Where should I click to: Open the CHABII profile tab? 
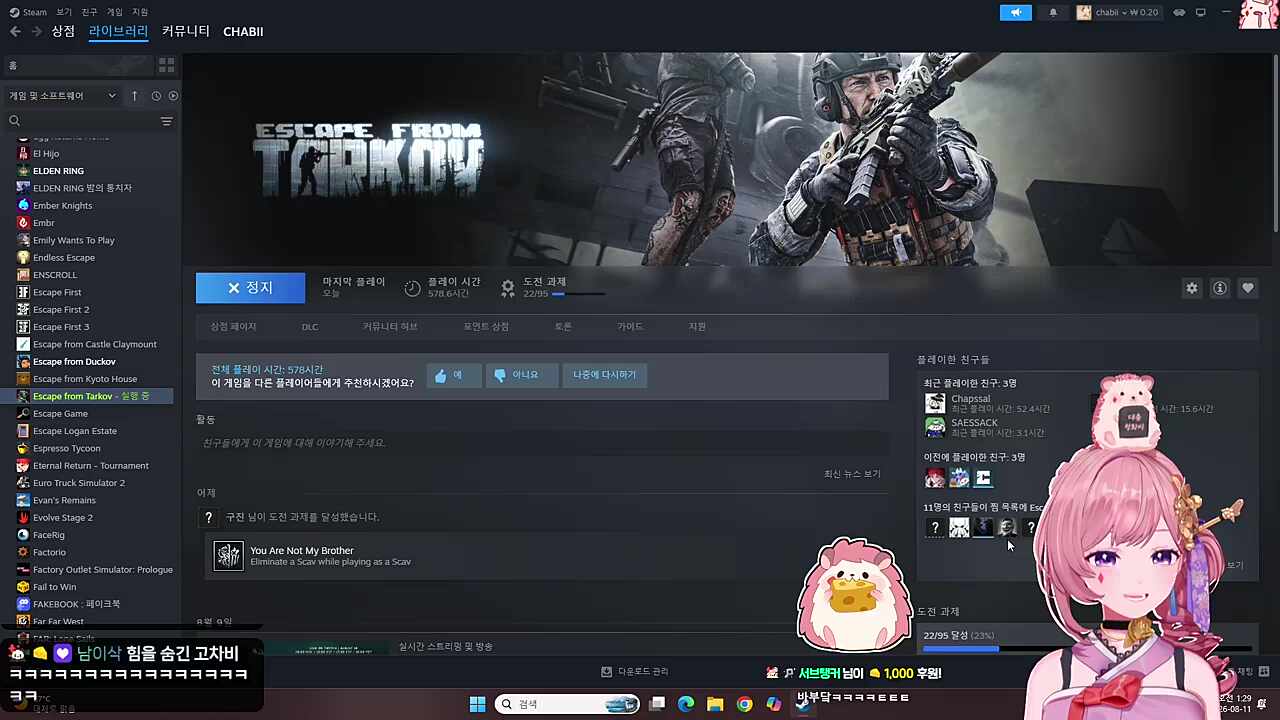click(243, 32)
